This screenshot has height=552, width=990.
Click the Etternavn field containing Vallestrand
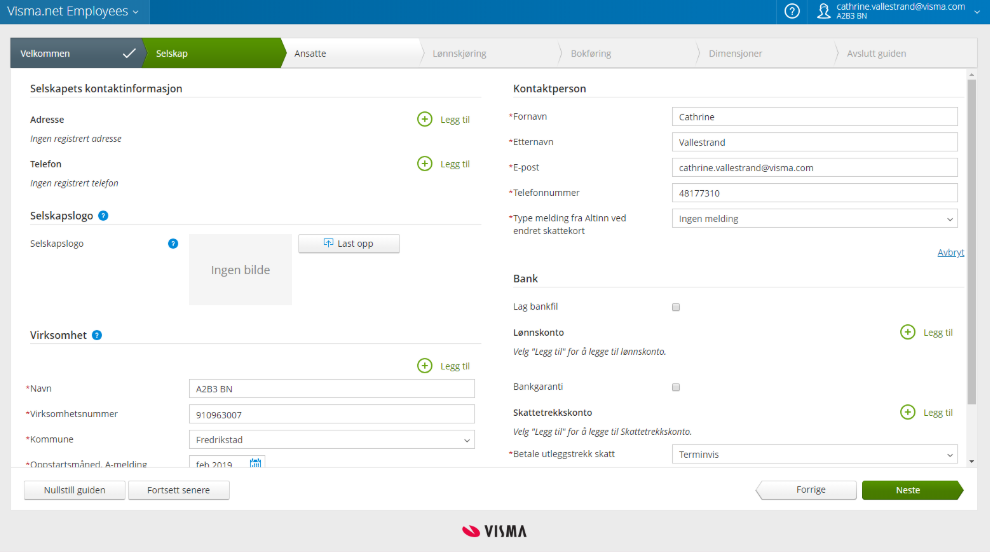tap(814, 142)
